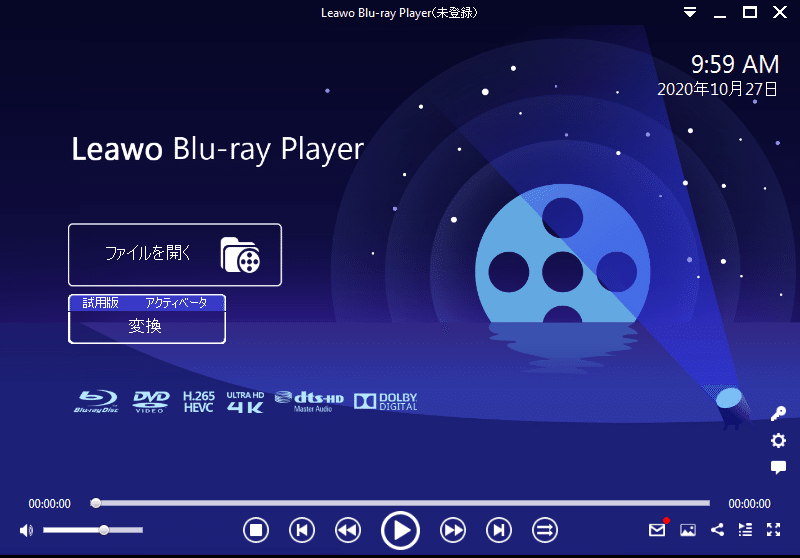Adjust the volume slider track

click(x=93, y=530)
